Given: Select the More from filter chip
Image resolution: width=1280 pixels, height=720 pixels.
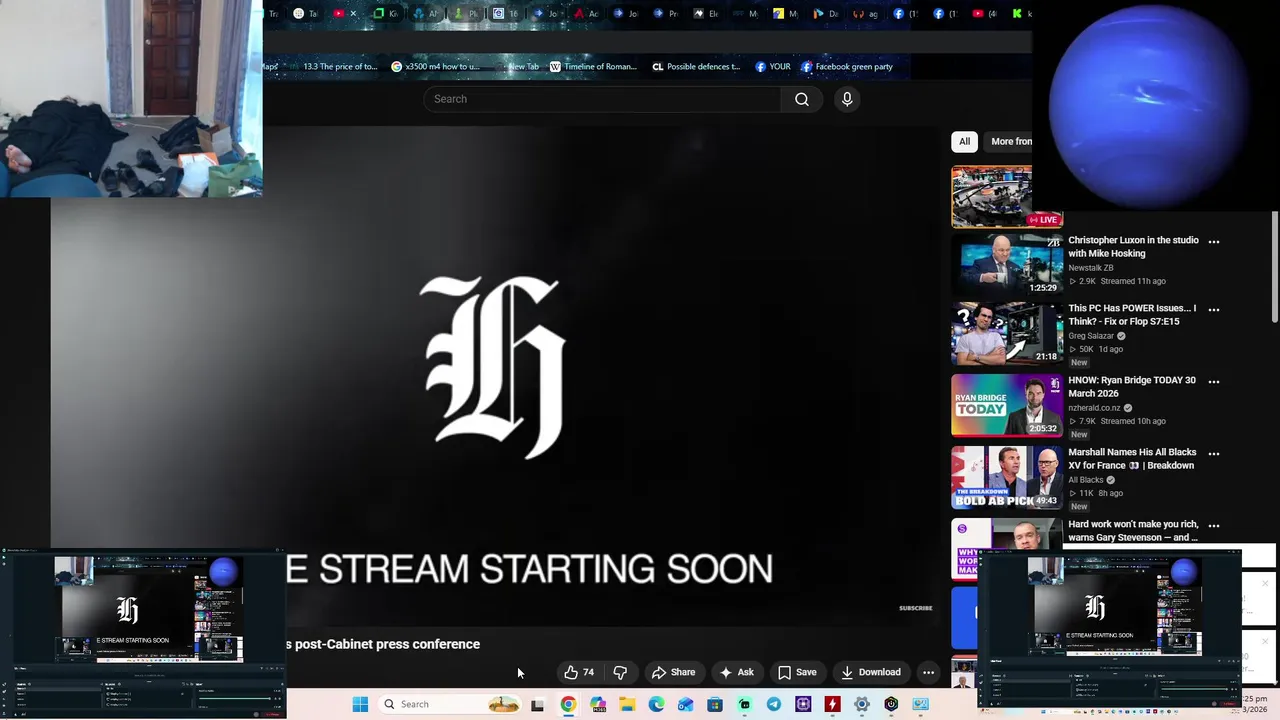Looking at the screenshot, I should click(1010, 141).
